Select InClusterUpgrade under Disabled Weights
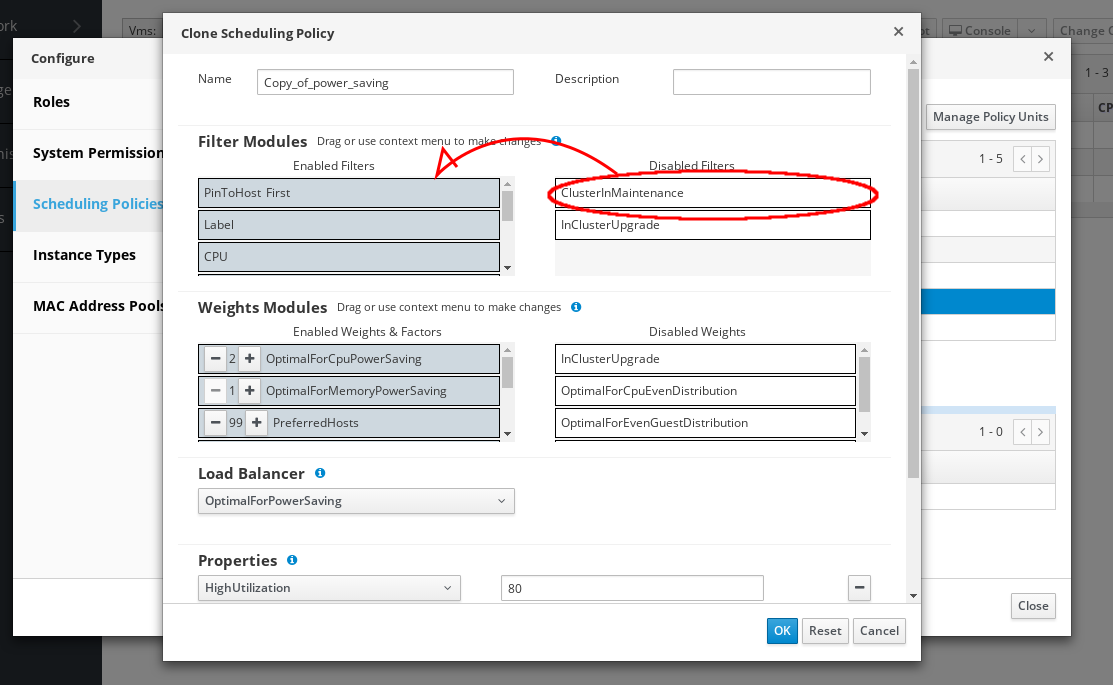The image size is (1113, 685). point(706,358)
